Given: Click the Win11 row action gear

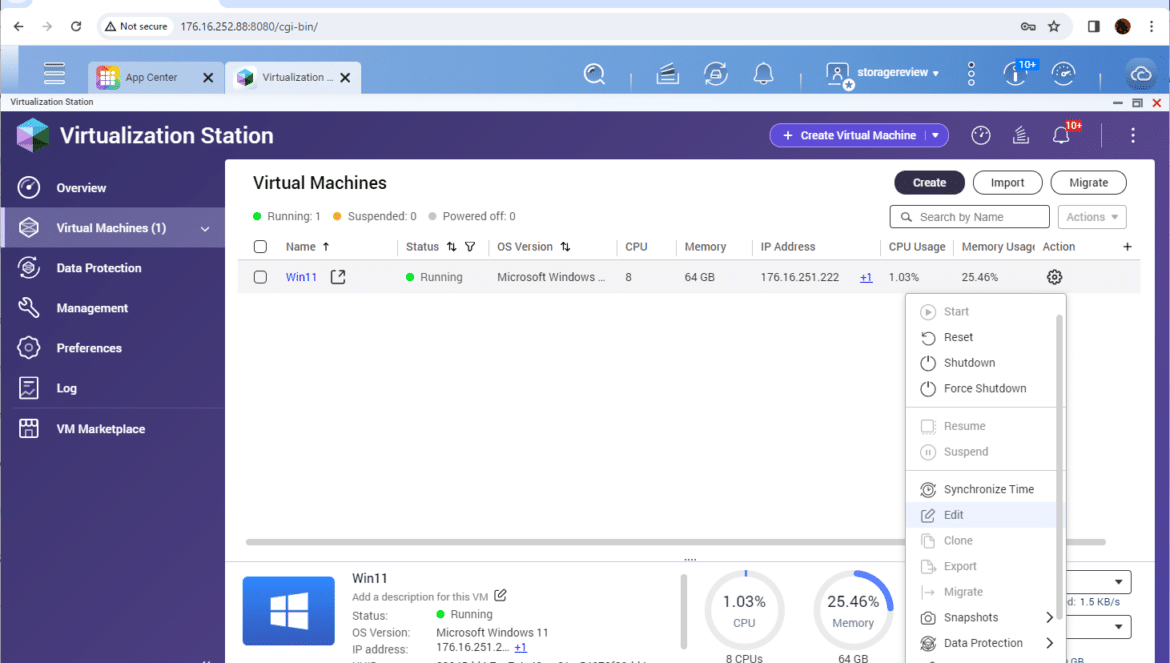Looking at the screenshot, I should (1054, 277).
